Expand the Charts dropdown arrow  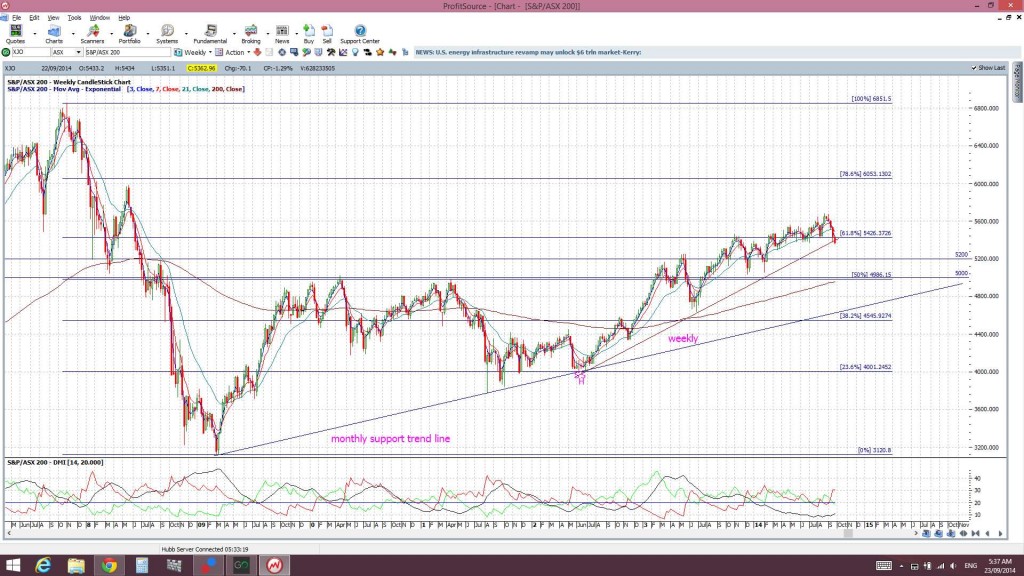[72, 33]
